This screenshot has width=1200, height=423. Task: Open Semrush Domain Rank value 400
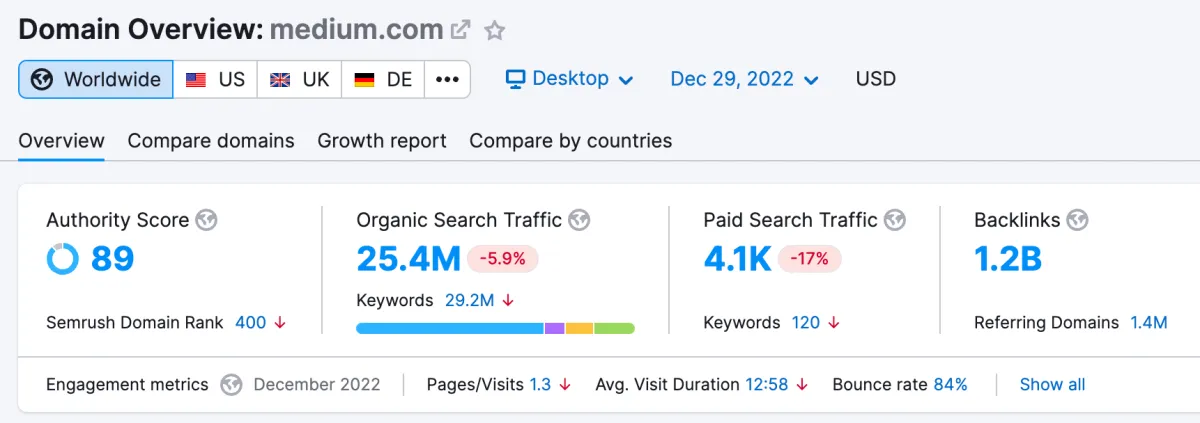click(251, 323)
